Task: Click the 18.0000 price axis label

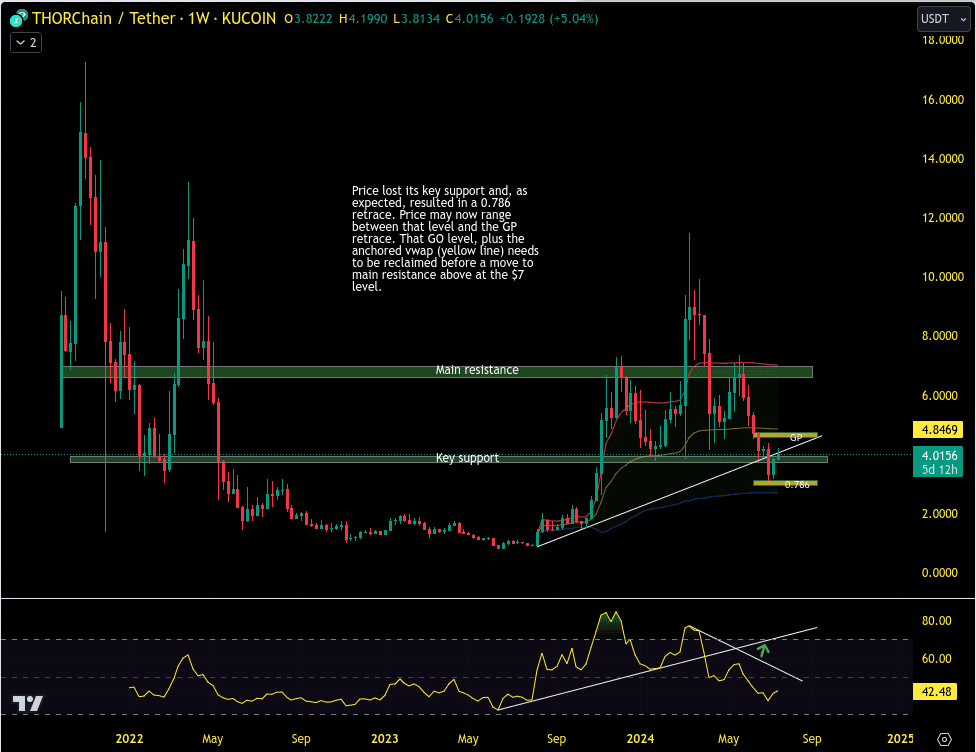Action: pos(942,40)
